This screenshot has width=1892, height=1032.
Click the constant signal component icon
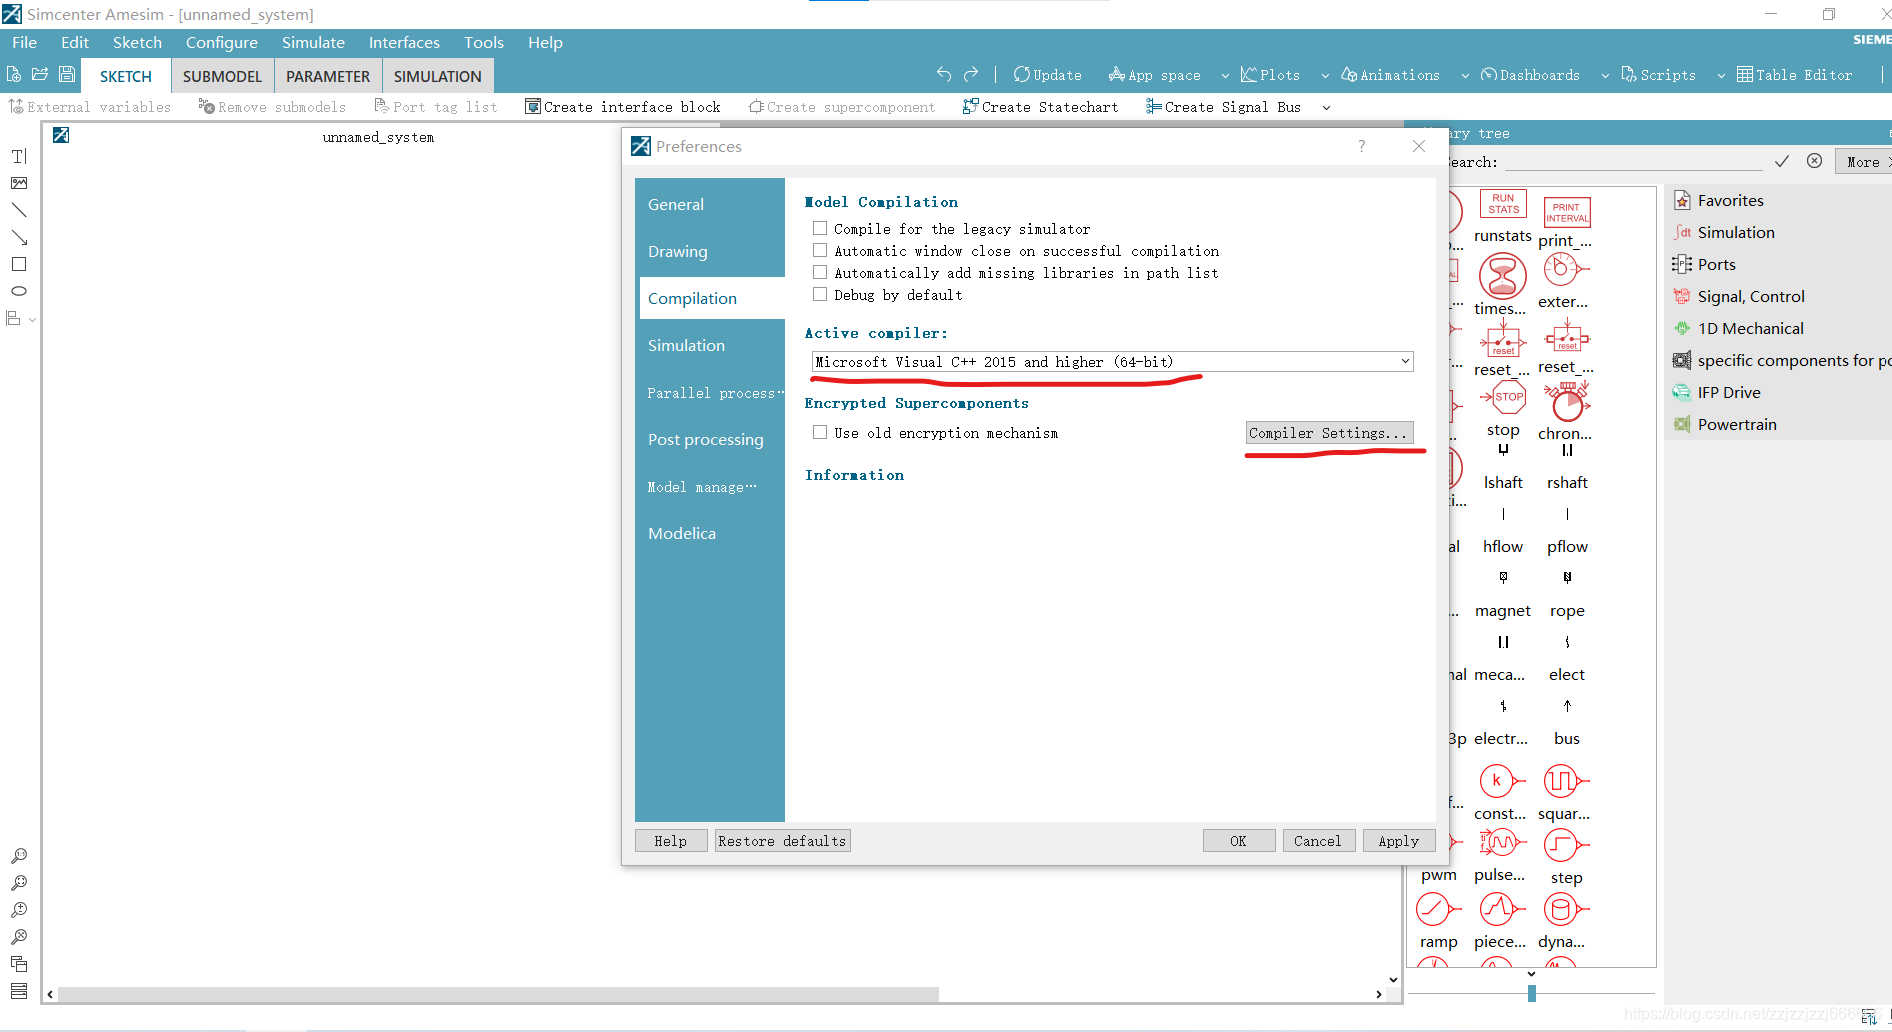tap(1500, 781)
